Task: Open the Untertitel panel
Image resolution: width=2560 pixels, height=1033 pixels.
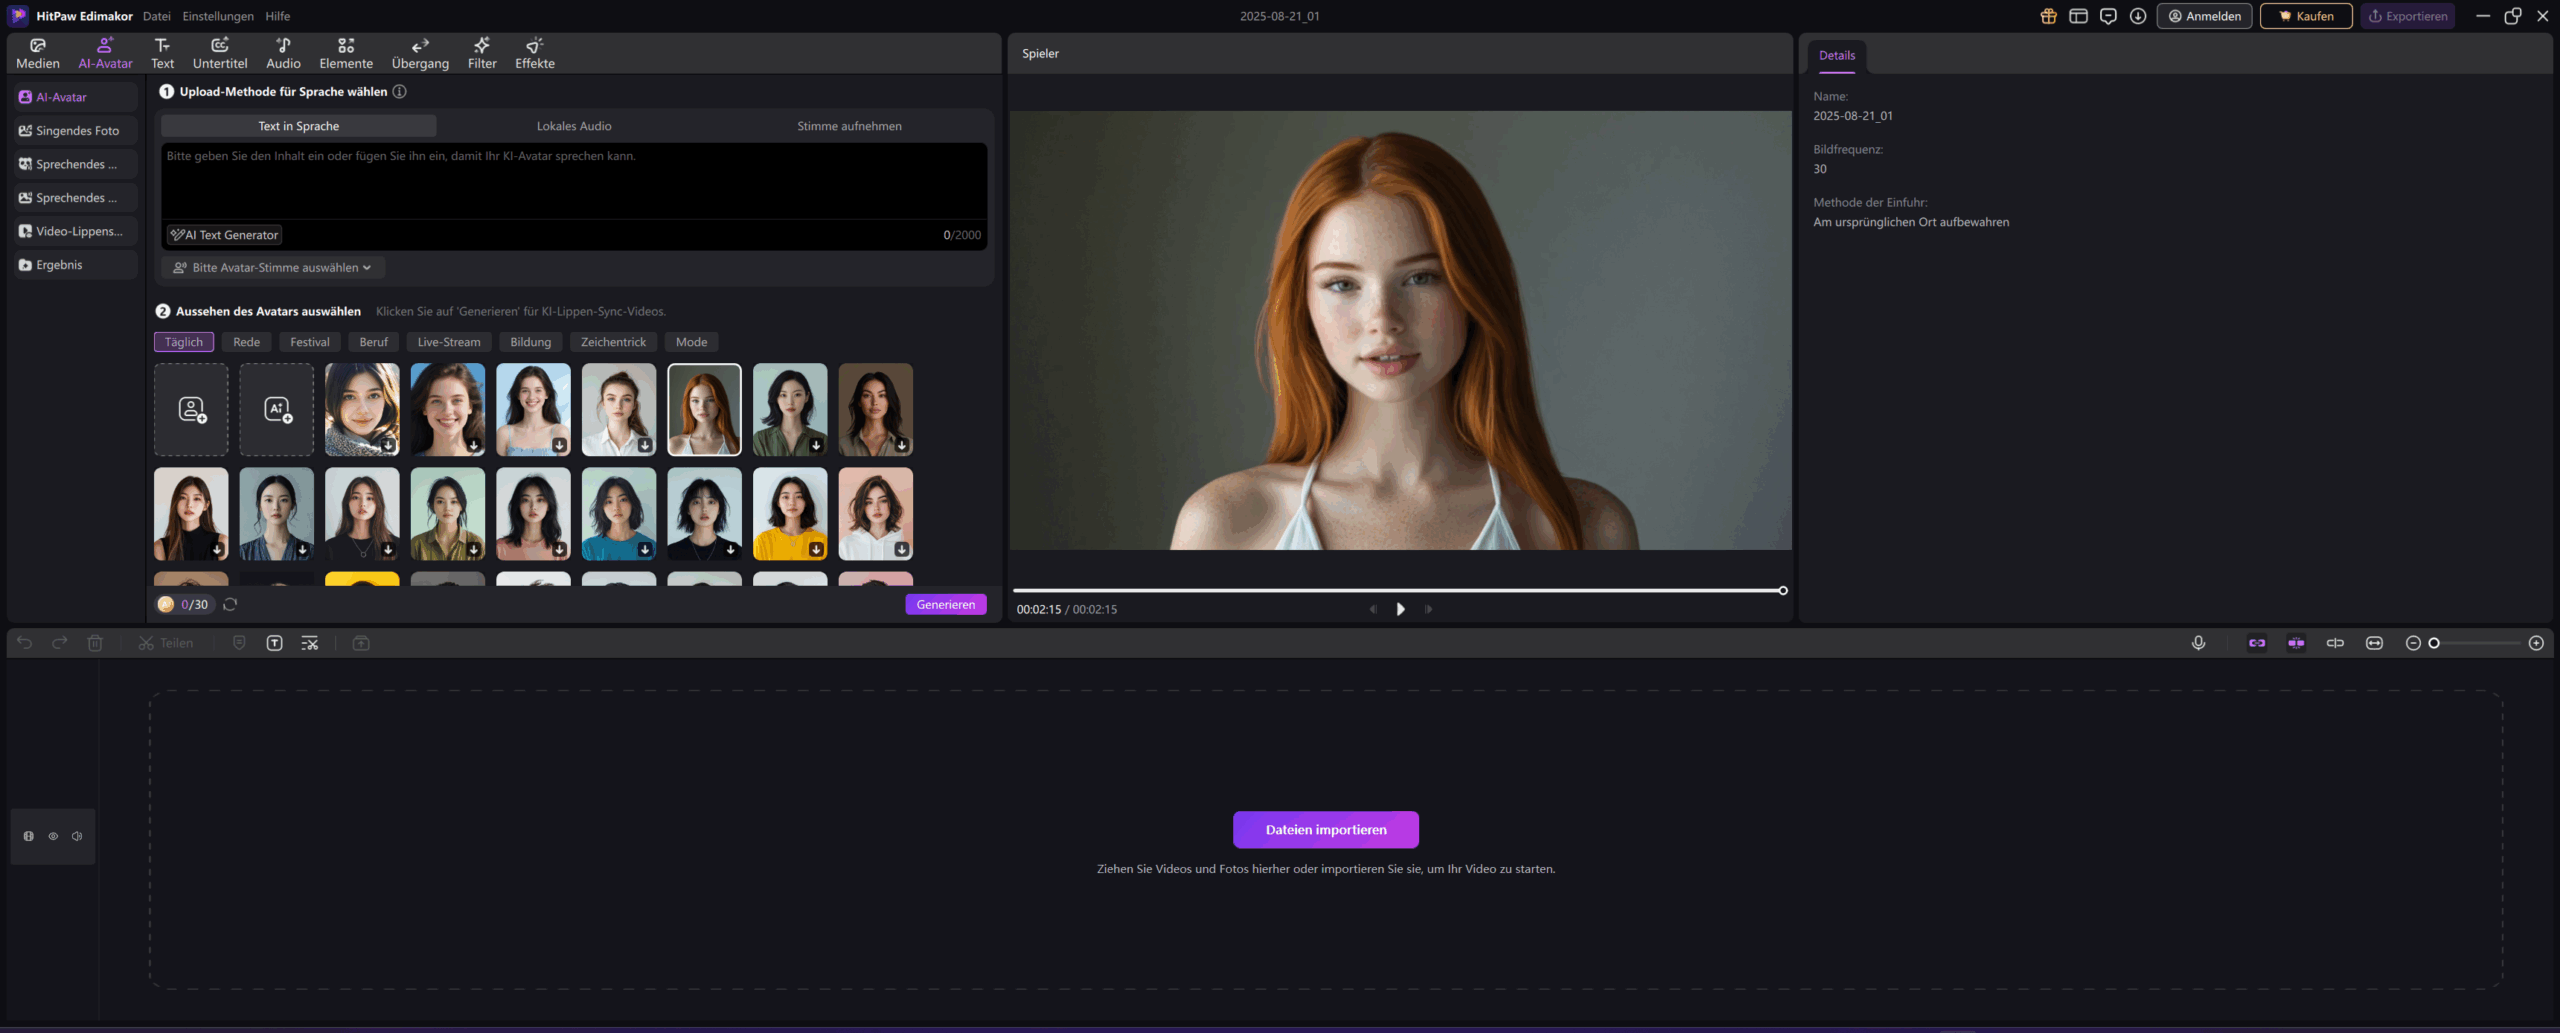Action: (220, 53)
